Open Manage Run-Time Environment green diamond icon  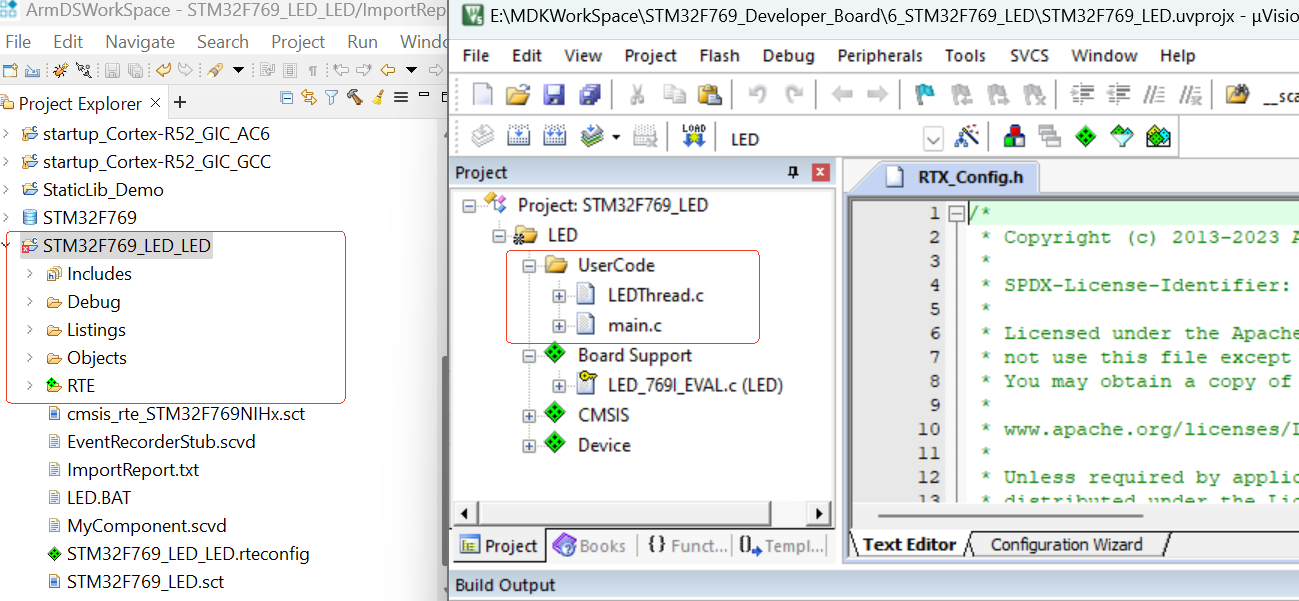(x=1086, y=137)
